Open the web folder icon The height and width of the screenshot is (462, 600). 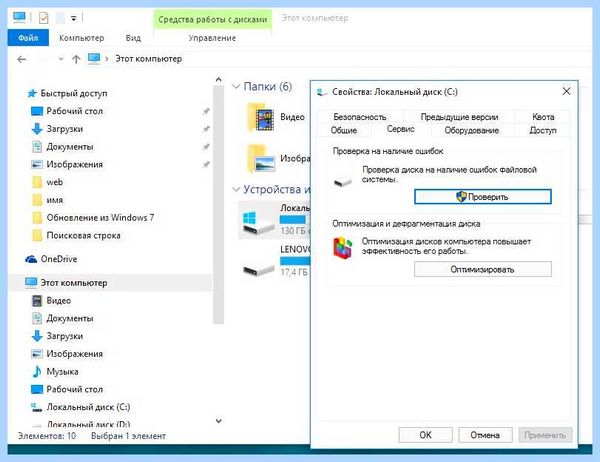(37, 182)
